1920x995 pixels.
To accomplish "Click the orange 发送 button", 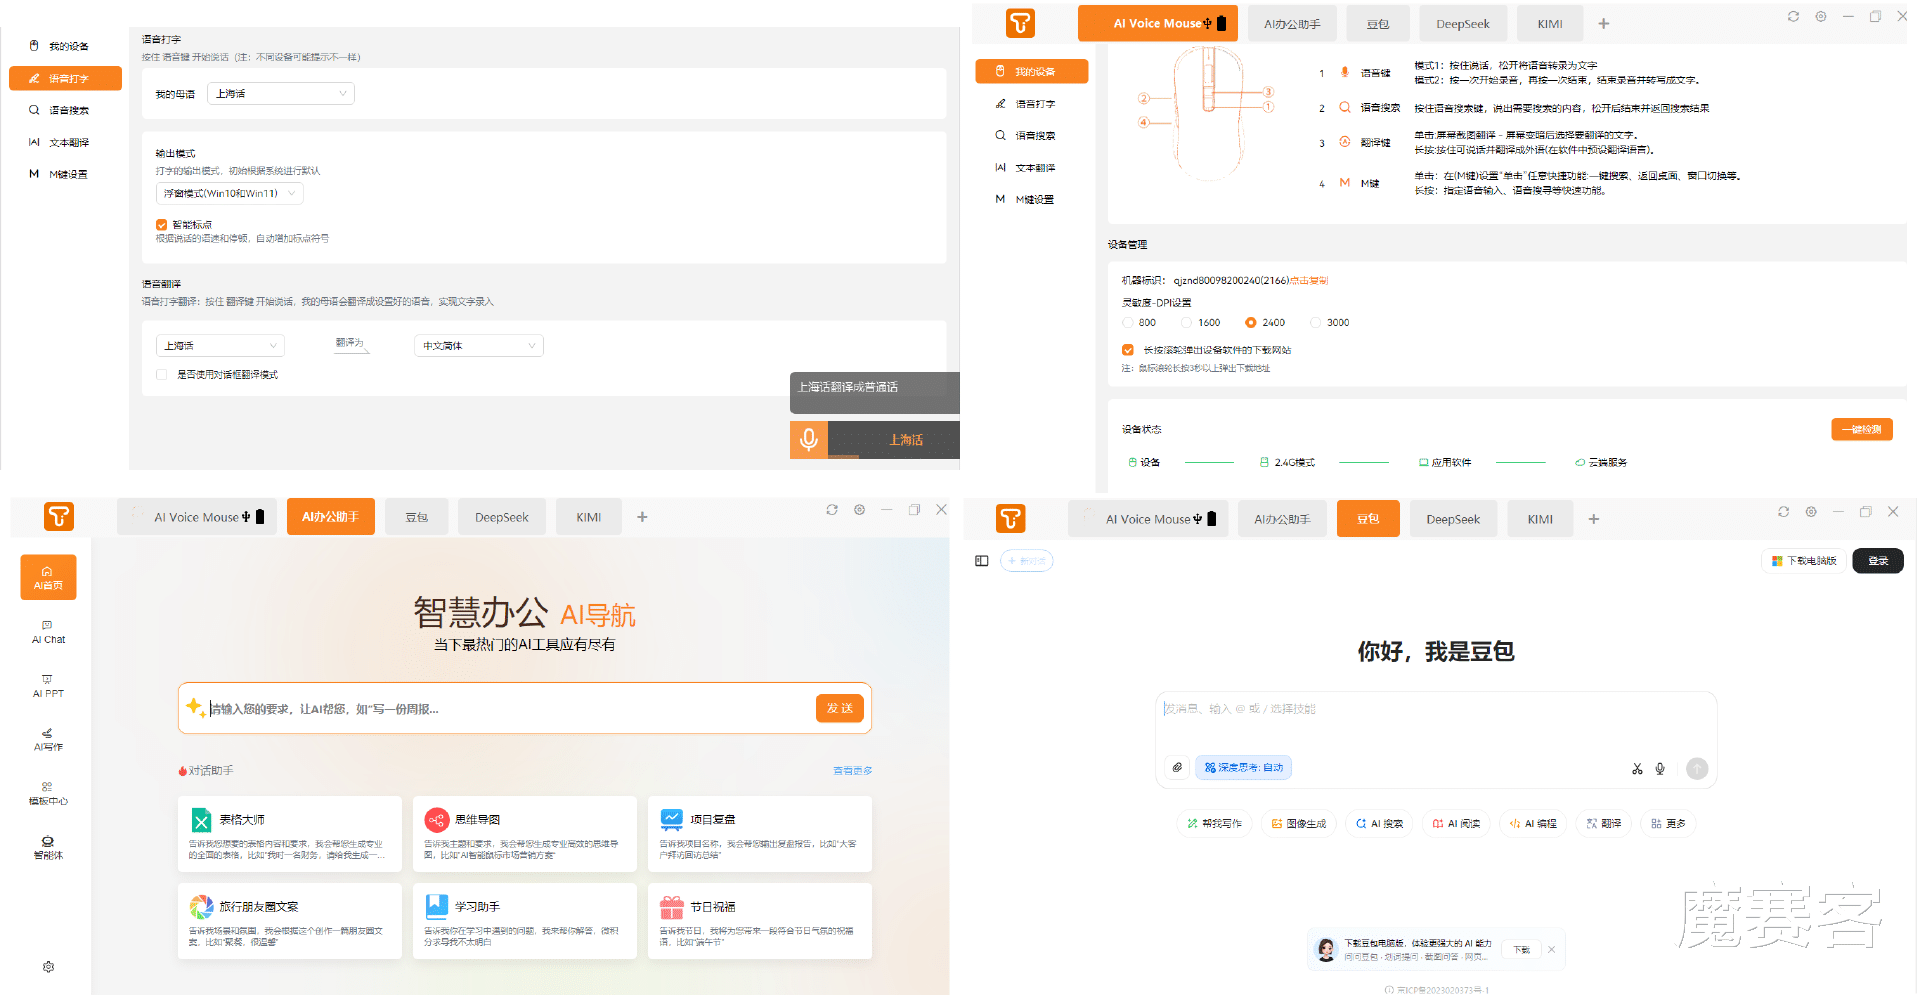I will [839, 708].
